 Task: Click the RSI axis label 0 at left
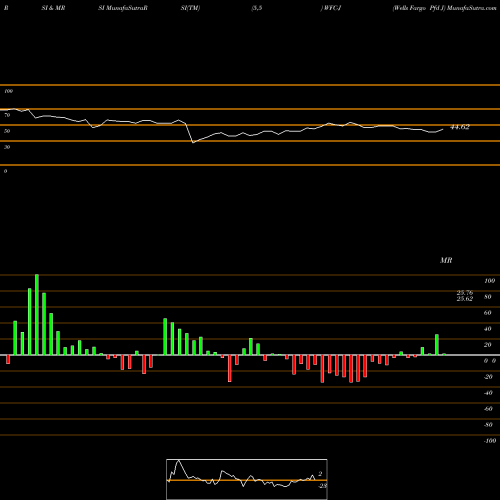pos(6,171)
